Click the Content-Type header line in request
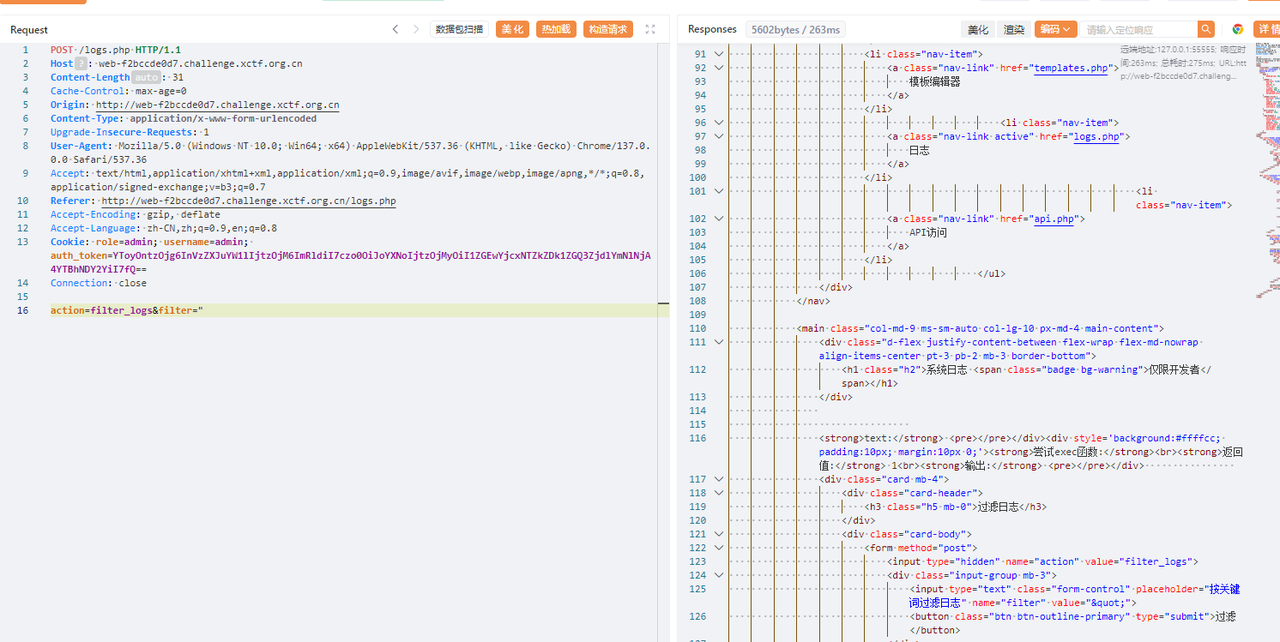This screenshot has width=1280, height=642. click(184, 119)
